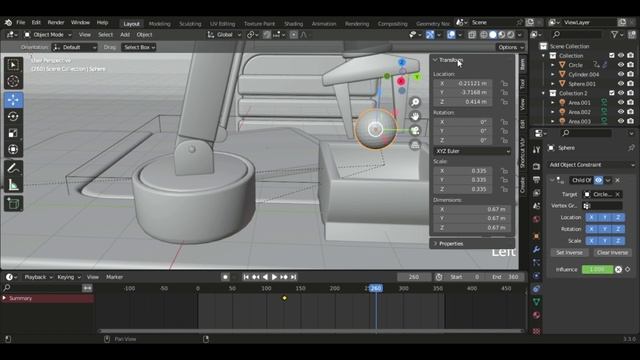Screen dimensions: 640x360
Task: Clear the Circle target field
Action: (618, 194)
